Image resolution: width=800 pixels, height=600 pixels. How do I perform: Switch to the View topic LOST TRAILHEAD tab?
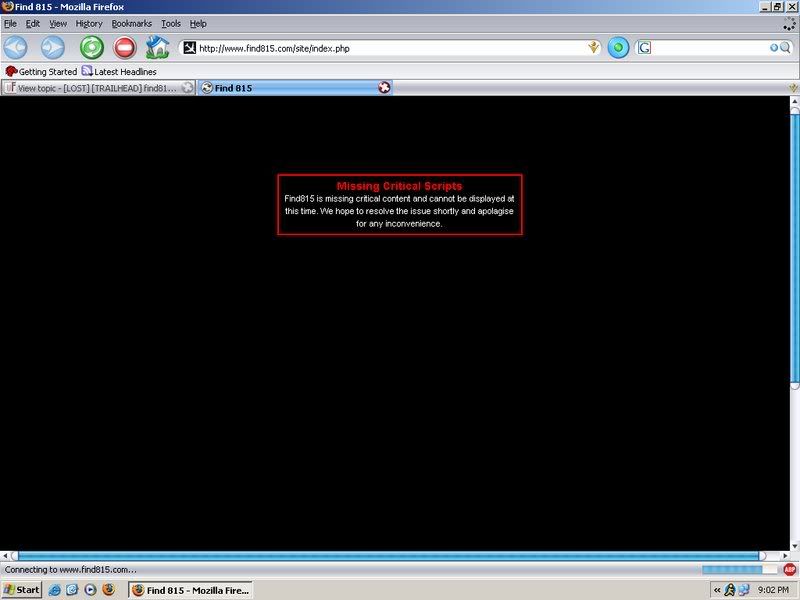point(97,88)
